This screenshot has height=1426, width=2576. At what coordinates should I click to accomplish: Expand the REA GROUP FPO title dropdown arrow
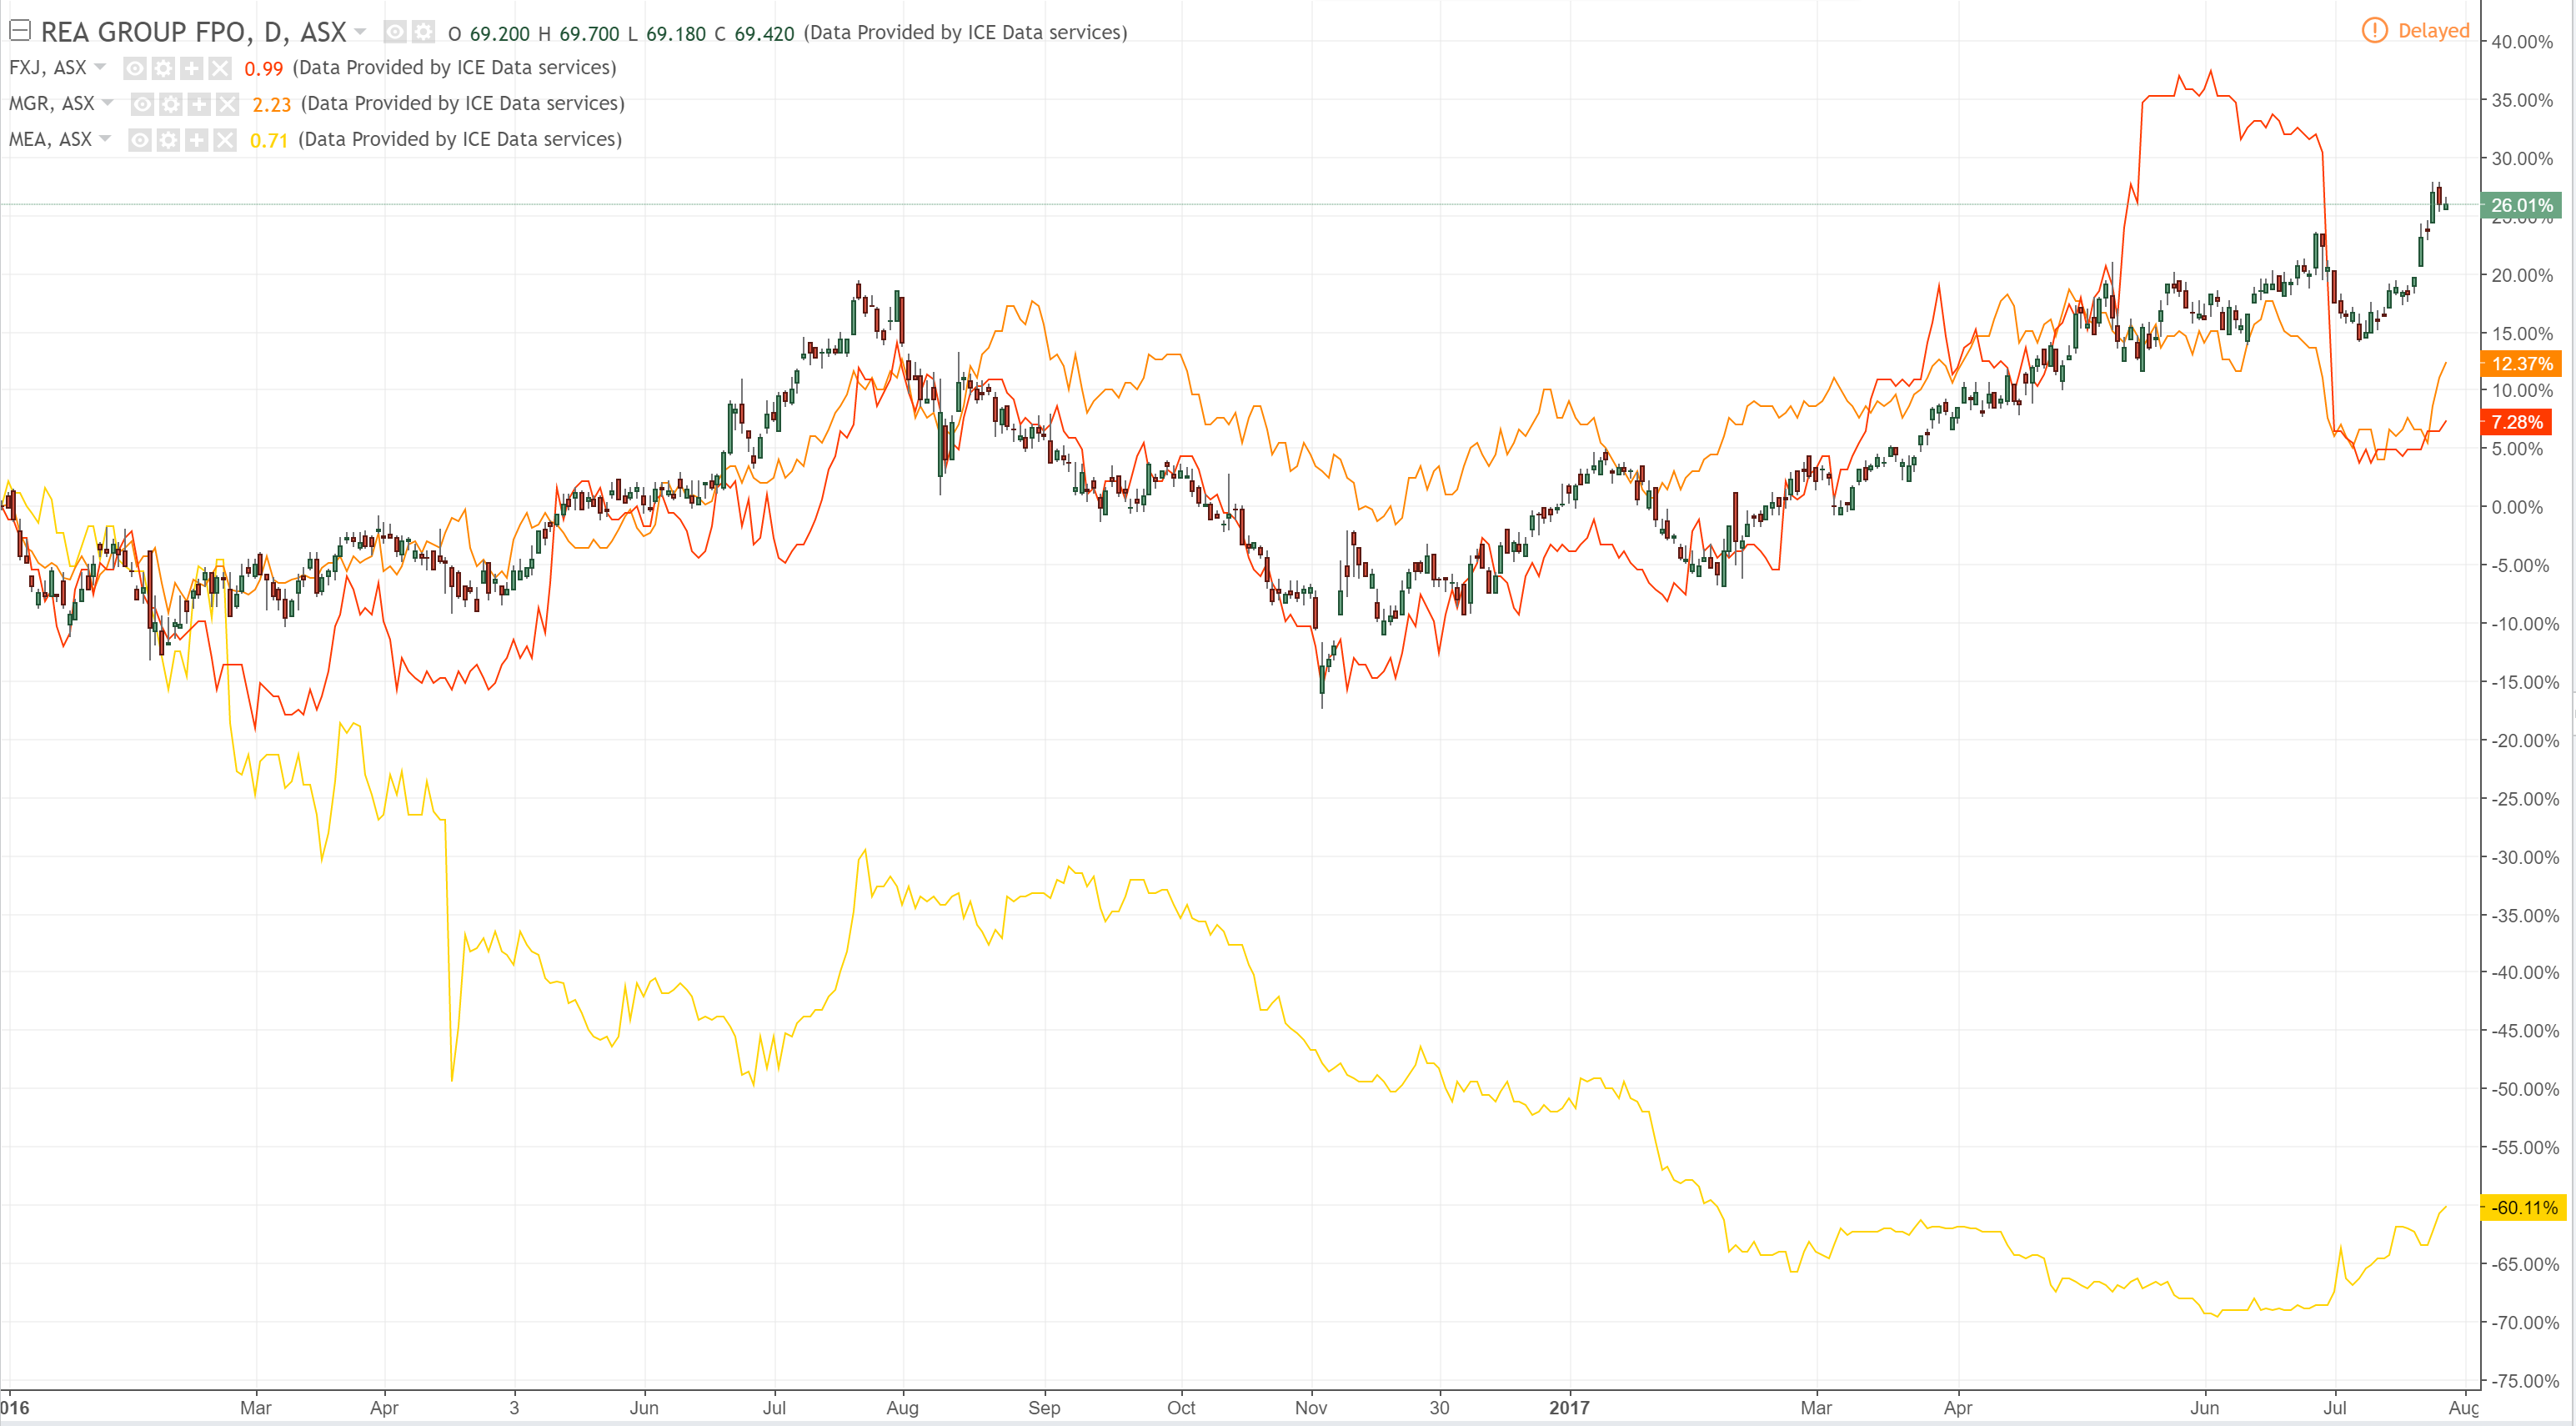pyautogui.click(x=360, y=32)
